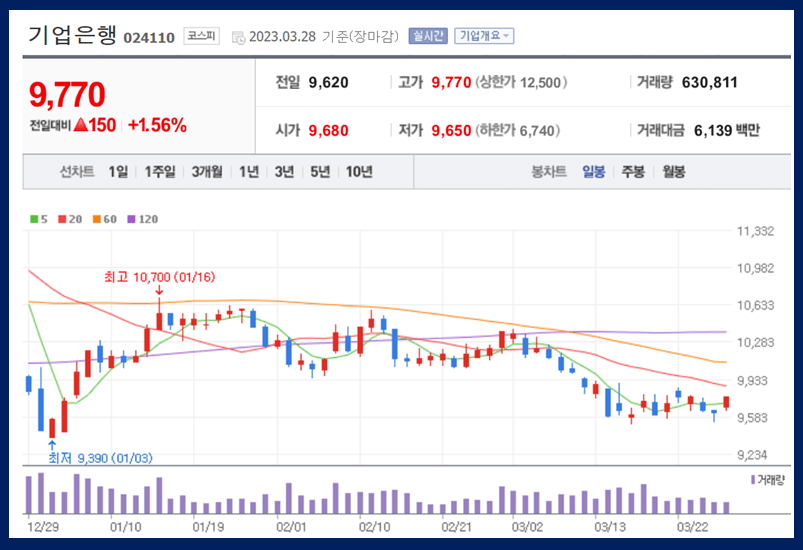This screenshot has width=803, height=550.
Task: Click the 최고 10,700 (01/16) marker label
Action: (159, 277)
